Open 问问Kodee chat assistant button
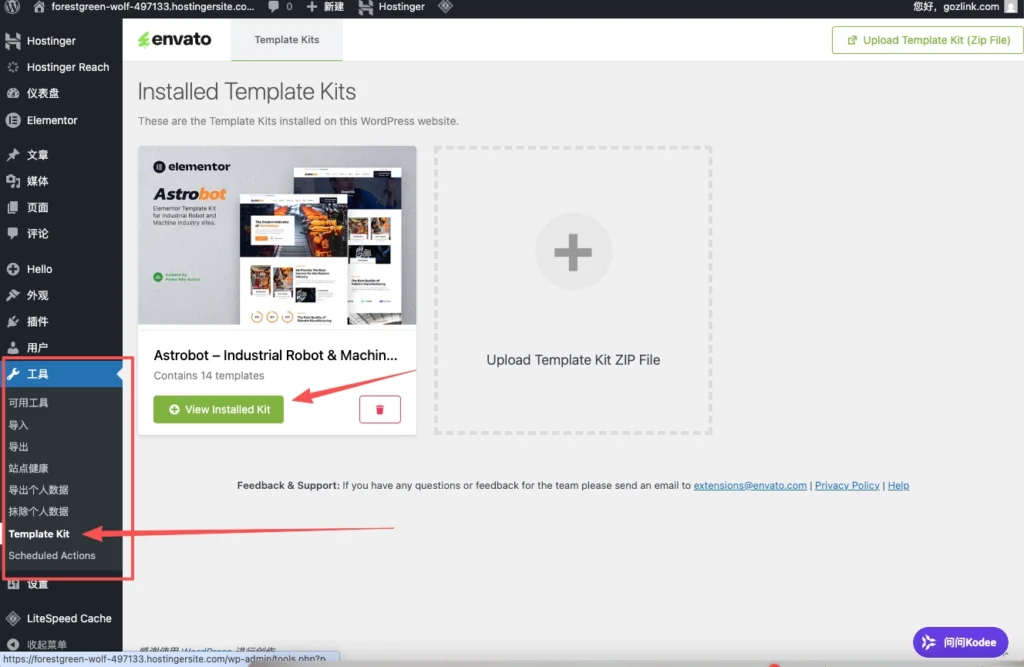The width and height of the screenshot is (1024, 667). pos(959,642)
